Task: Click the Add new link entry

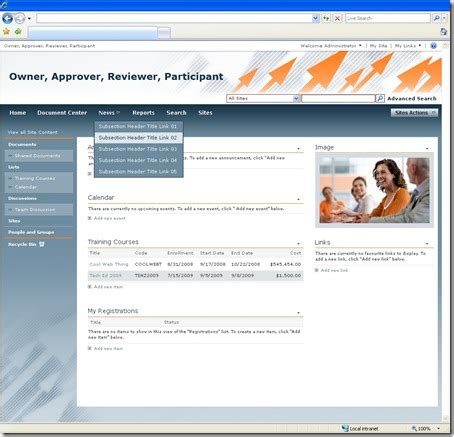Action: [x=334, y=270]
